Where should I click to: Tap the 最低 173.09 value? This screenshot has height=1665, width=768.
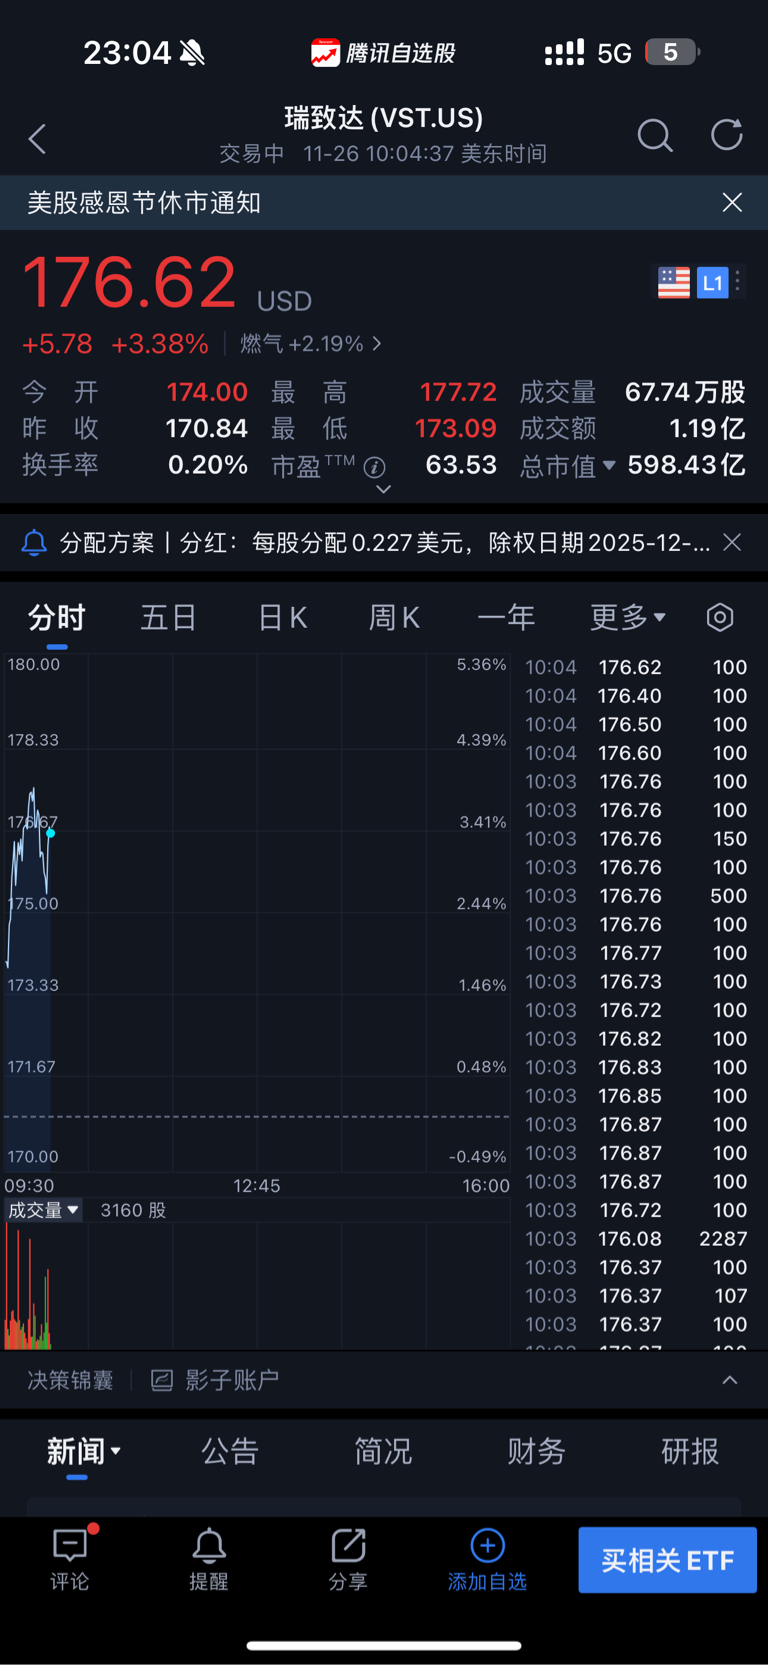(x=455, y=428)
